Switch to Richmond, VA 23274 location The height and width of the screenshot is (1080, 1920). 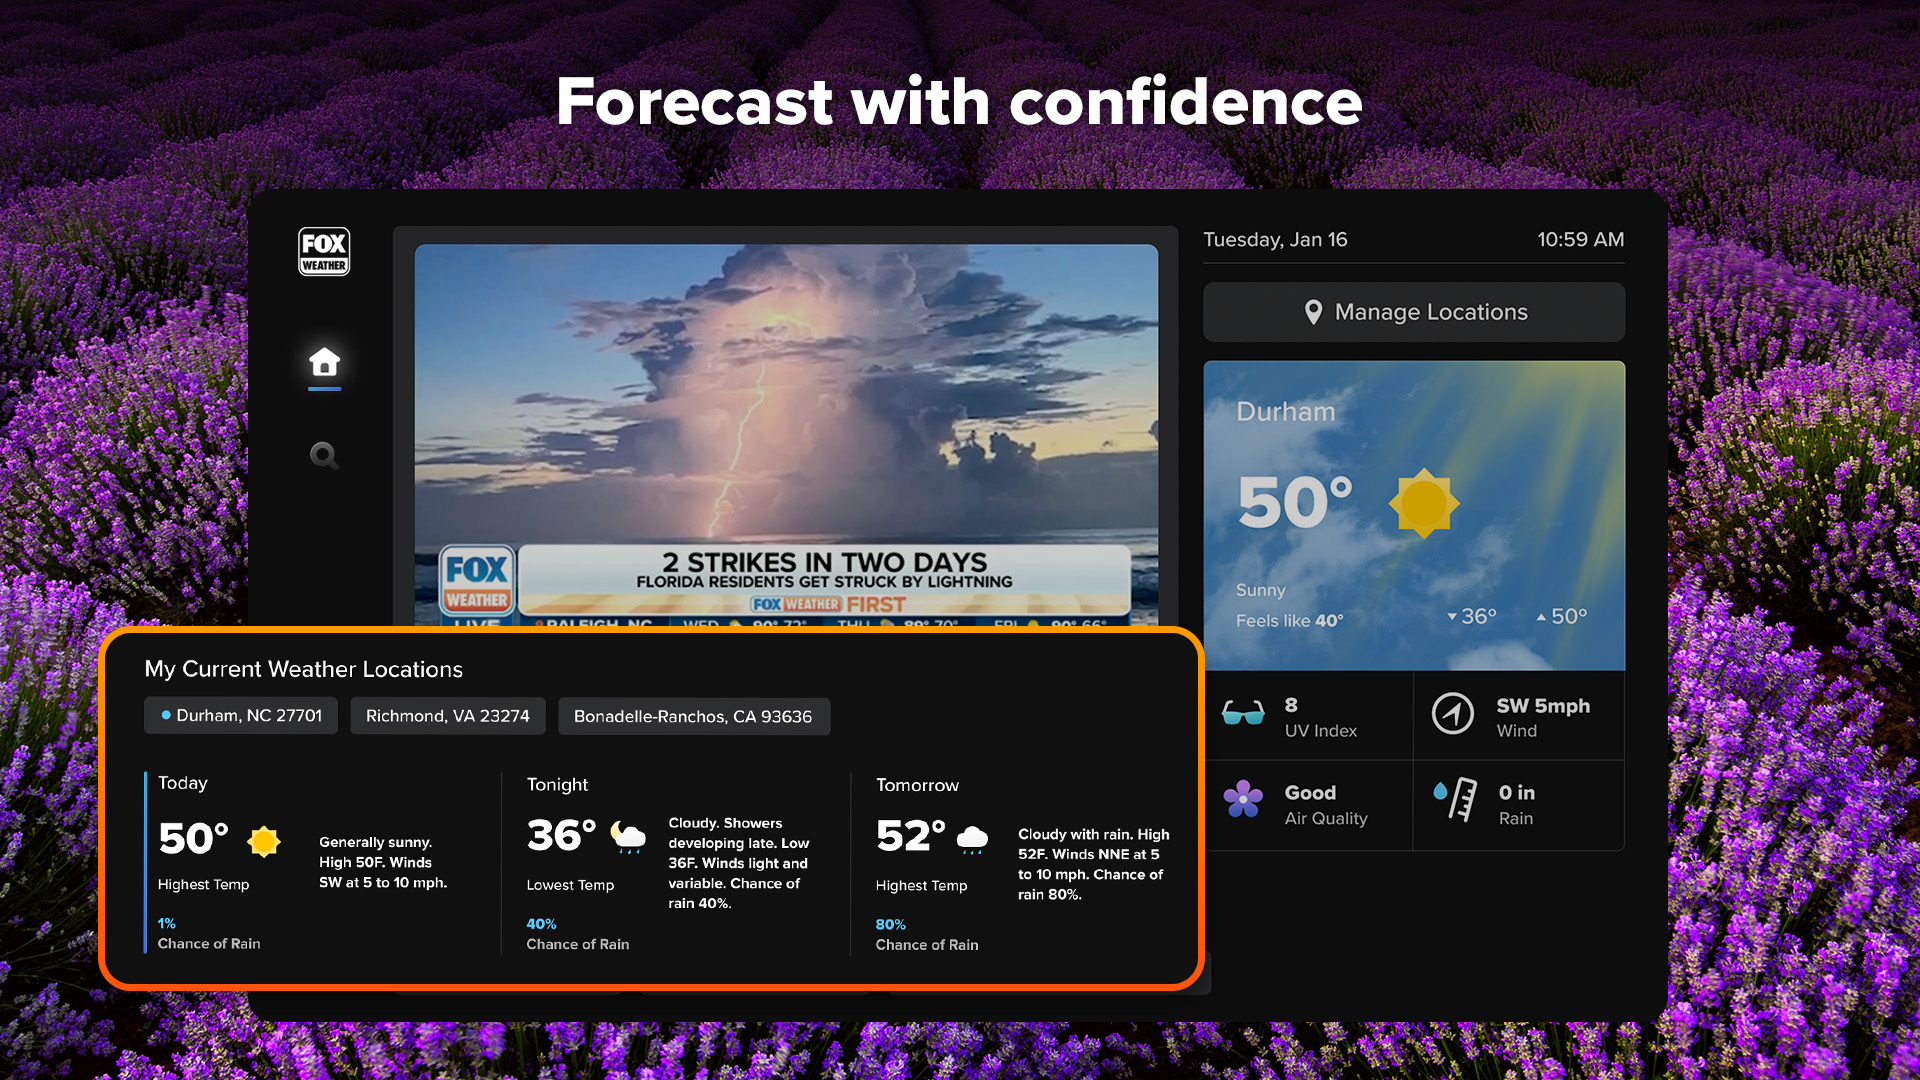[x=447, y=716]
